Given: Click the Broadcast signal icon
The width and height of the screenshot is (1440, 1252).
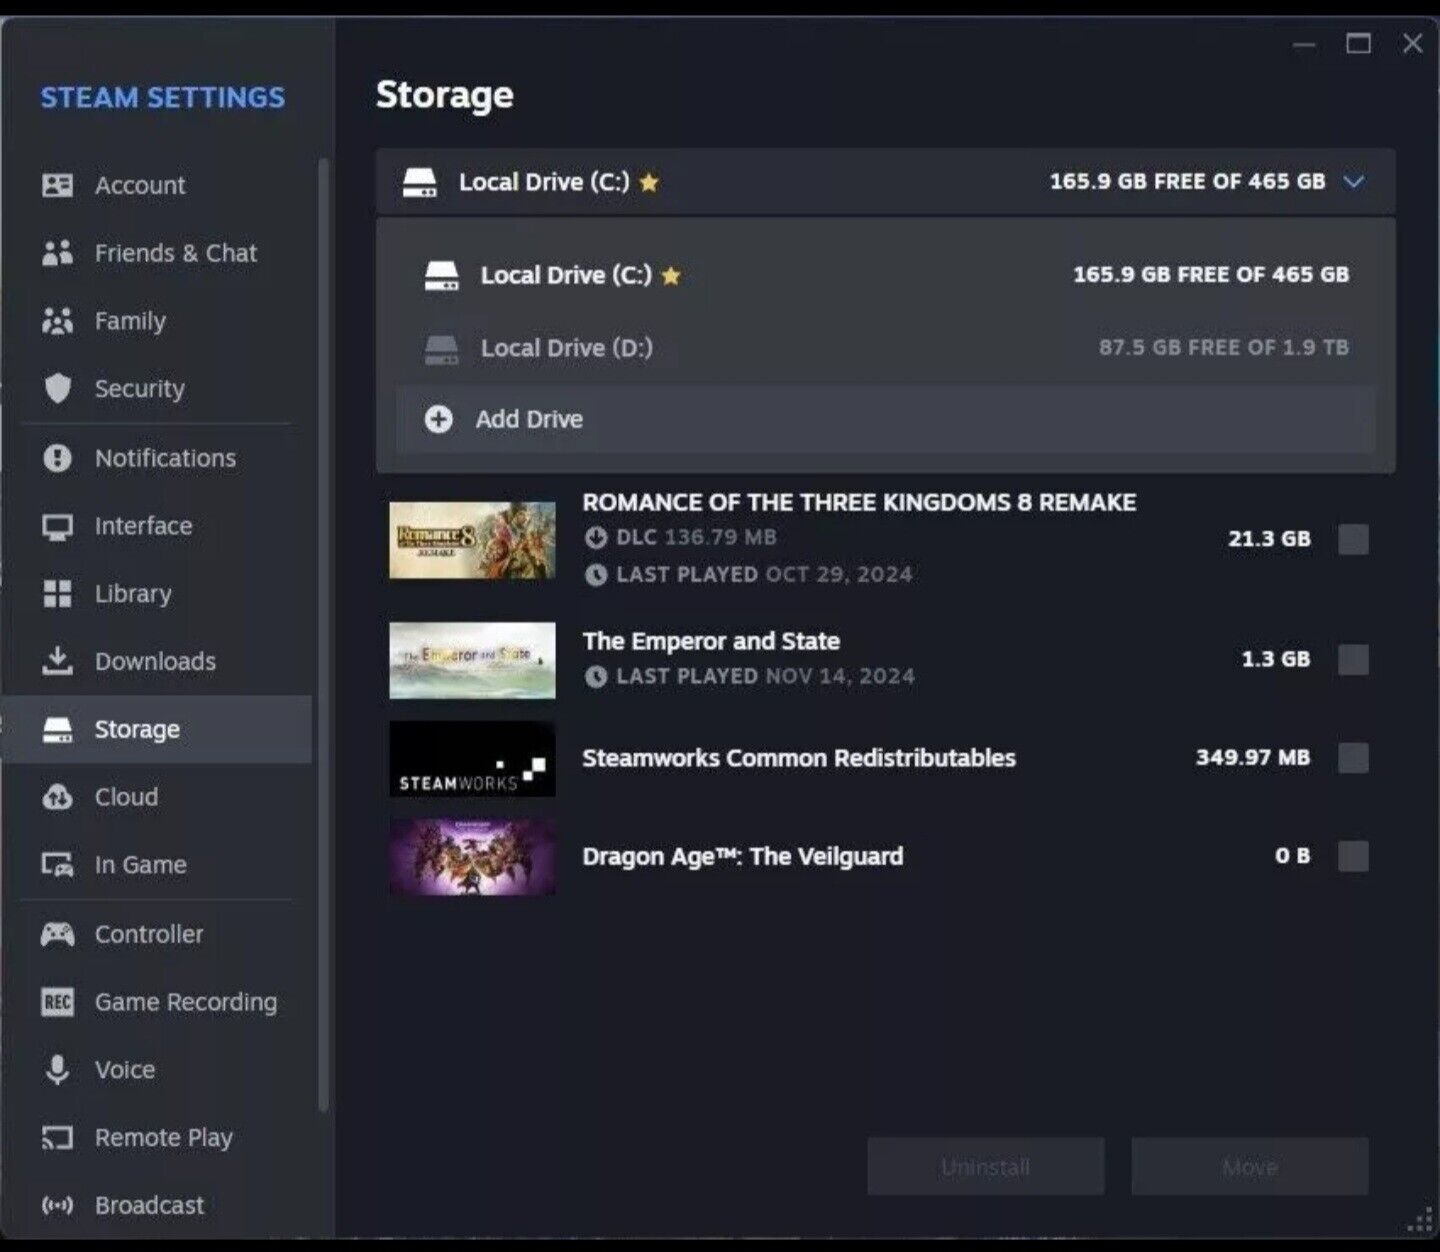Looking at the screenshot, I should pyautogui.click(x=57, y=1206).
